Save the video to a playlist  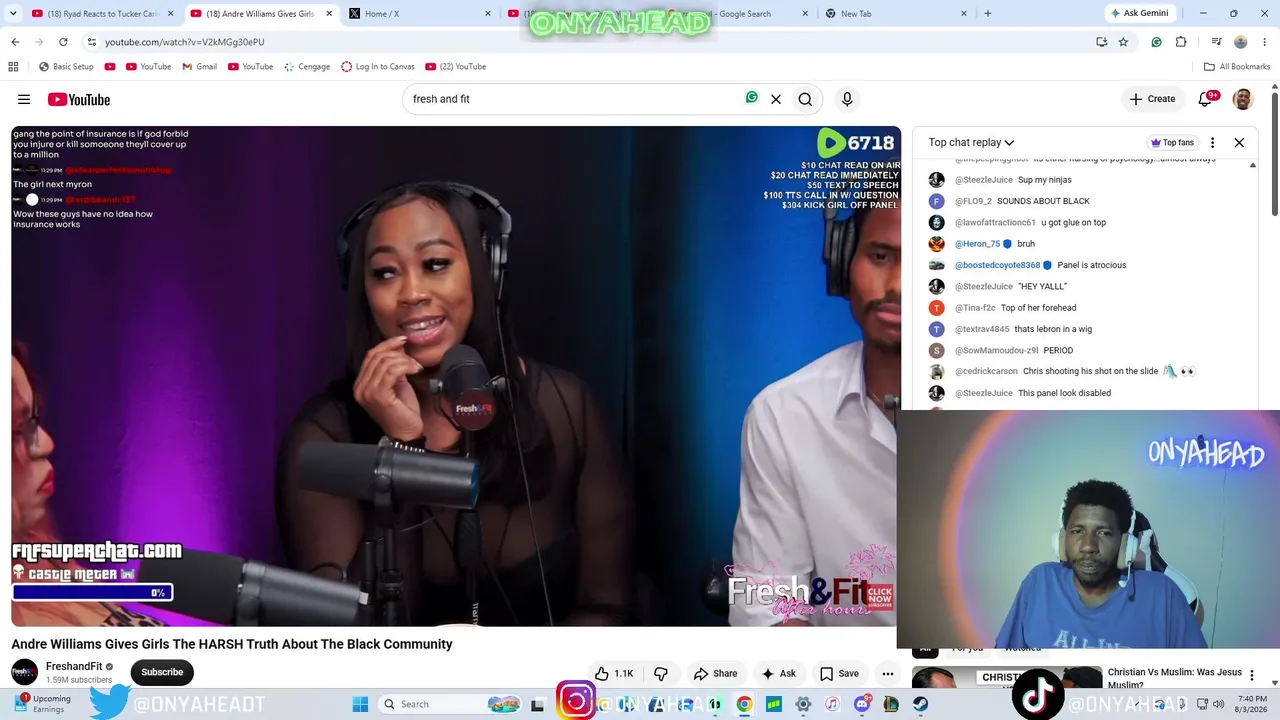point(838,674)
